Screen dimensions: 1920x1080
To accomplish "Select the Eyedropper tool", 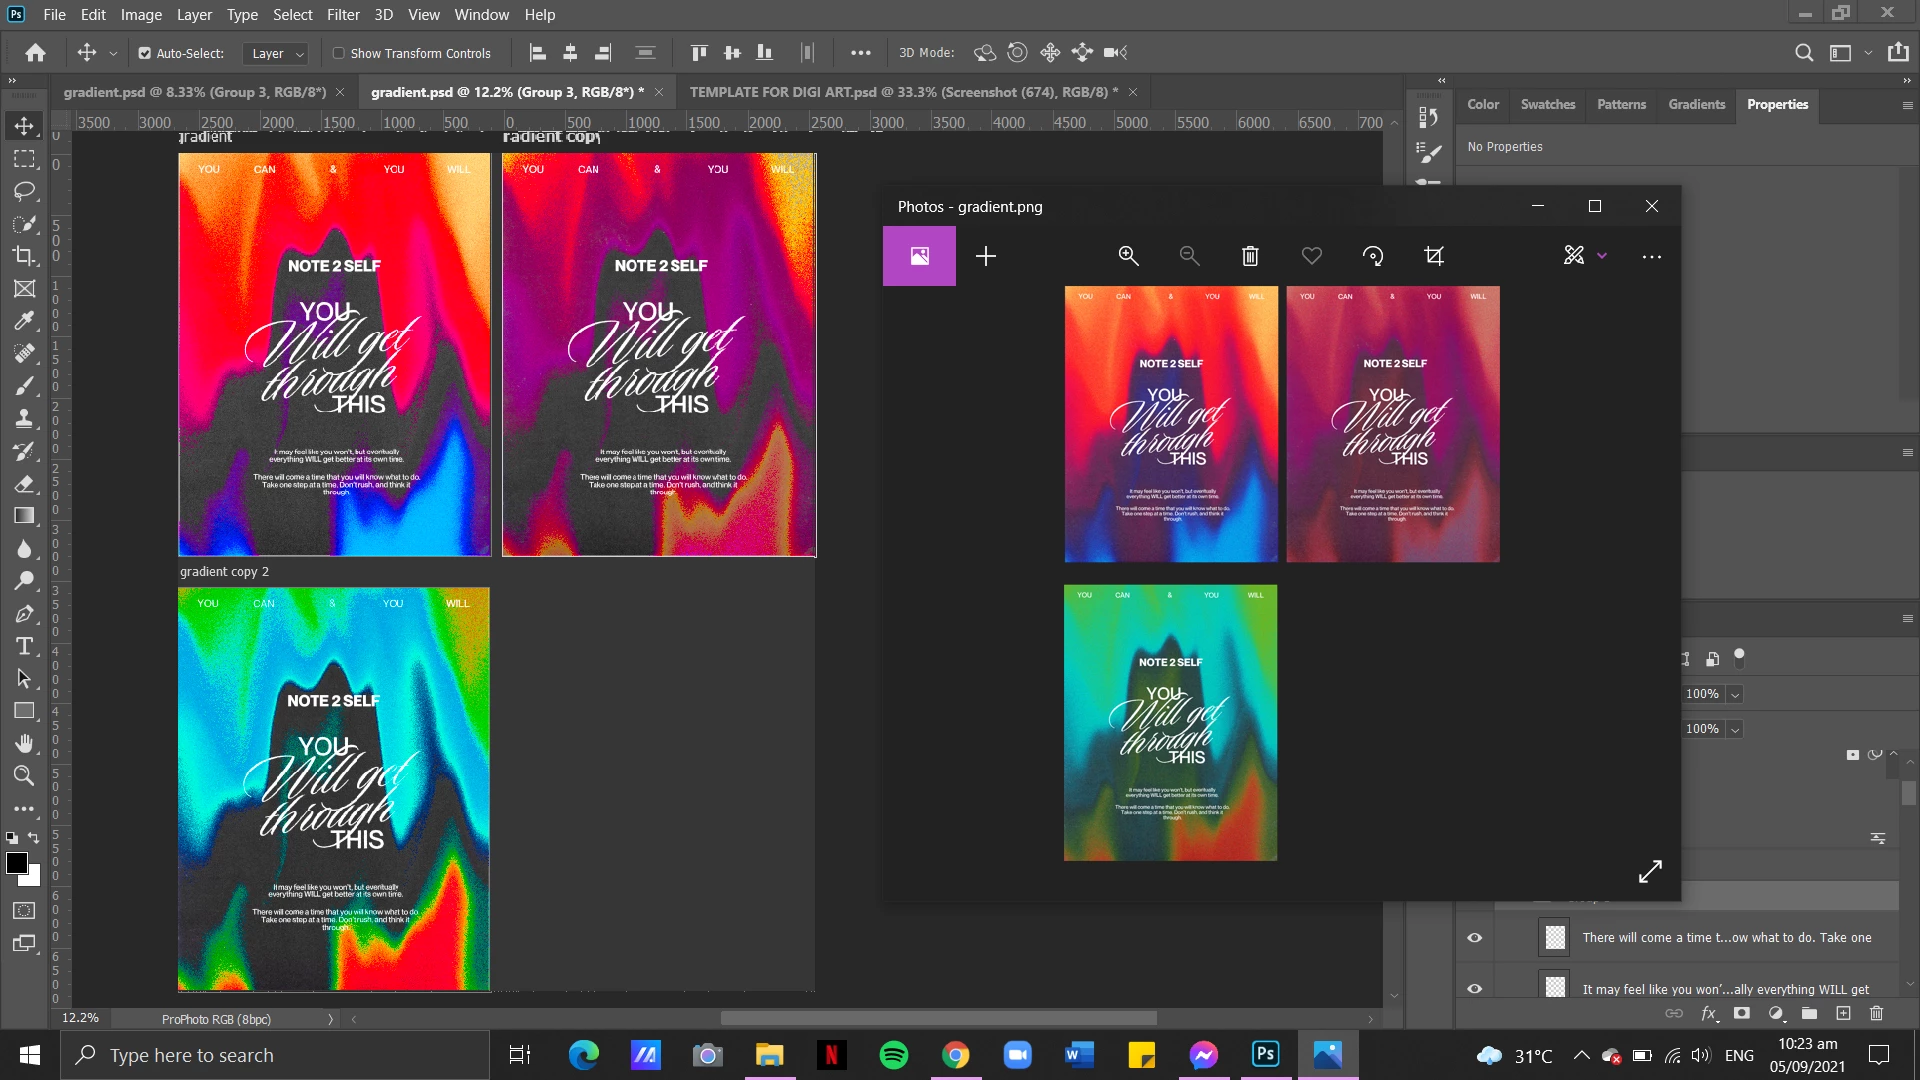I will pos(24,321).
